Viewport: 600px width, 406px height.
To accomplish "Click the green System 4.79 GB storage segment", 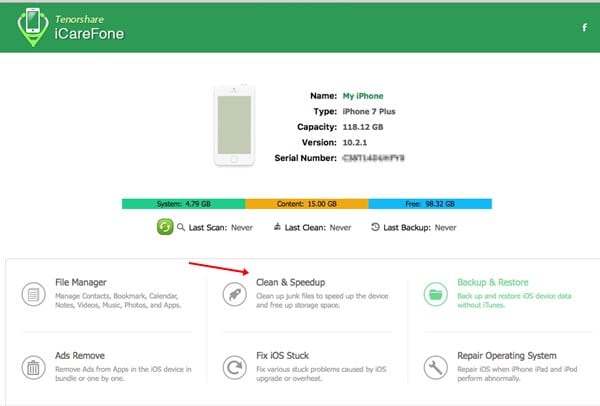I will (184, 204).
